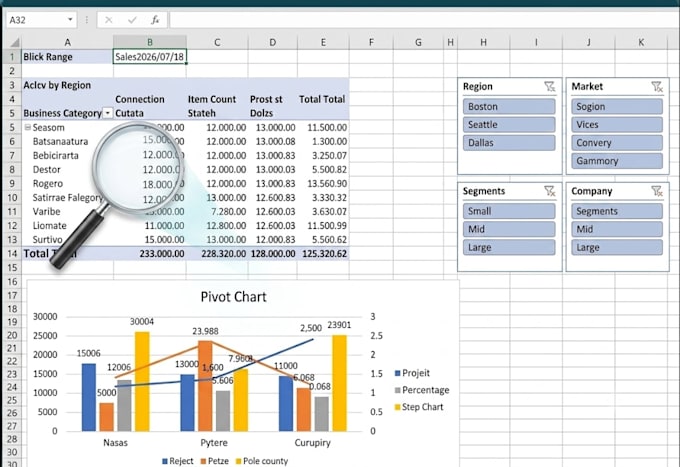Click the Percentage legend swatch
Image resolution: width=680 pixels, height=467 pixels.
397,390
